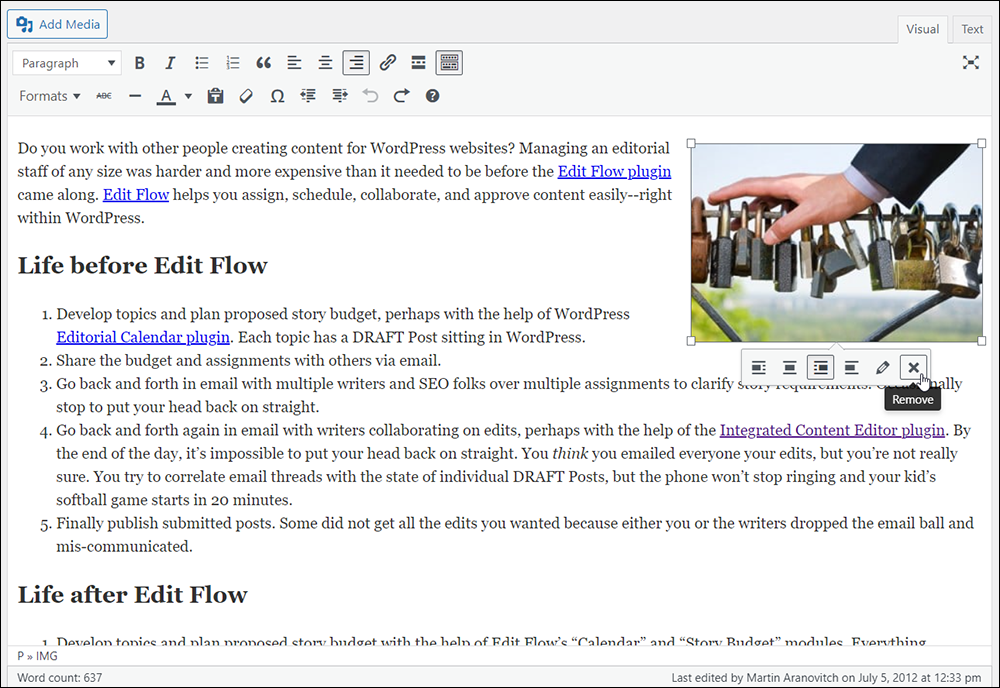Insert Read More tag
Image resolution: width=1000 pixels, height=688 pixels.
pyautogui.click(x=418, y=63)
